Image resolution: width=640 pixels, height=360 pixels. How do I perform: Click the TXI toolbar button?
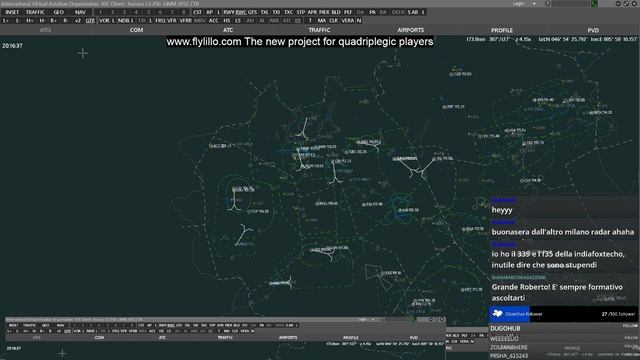coord(276,12)
